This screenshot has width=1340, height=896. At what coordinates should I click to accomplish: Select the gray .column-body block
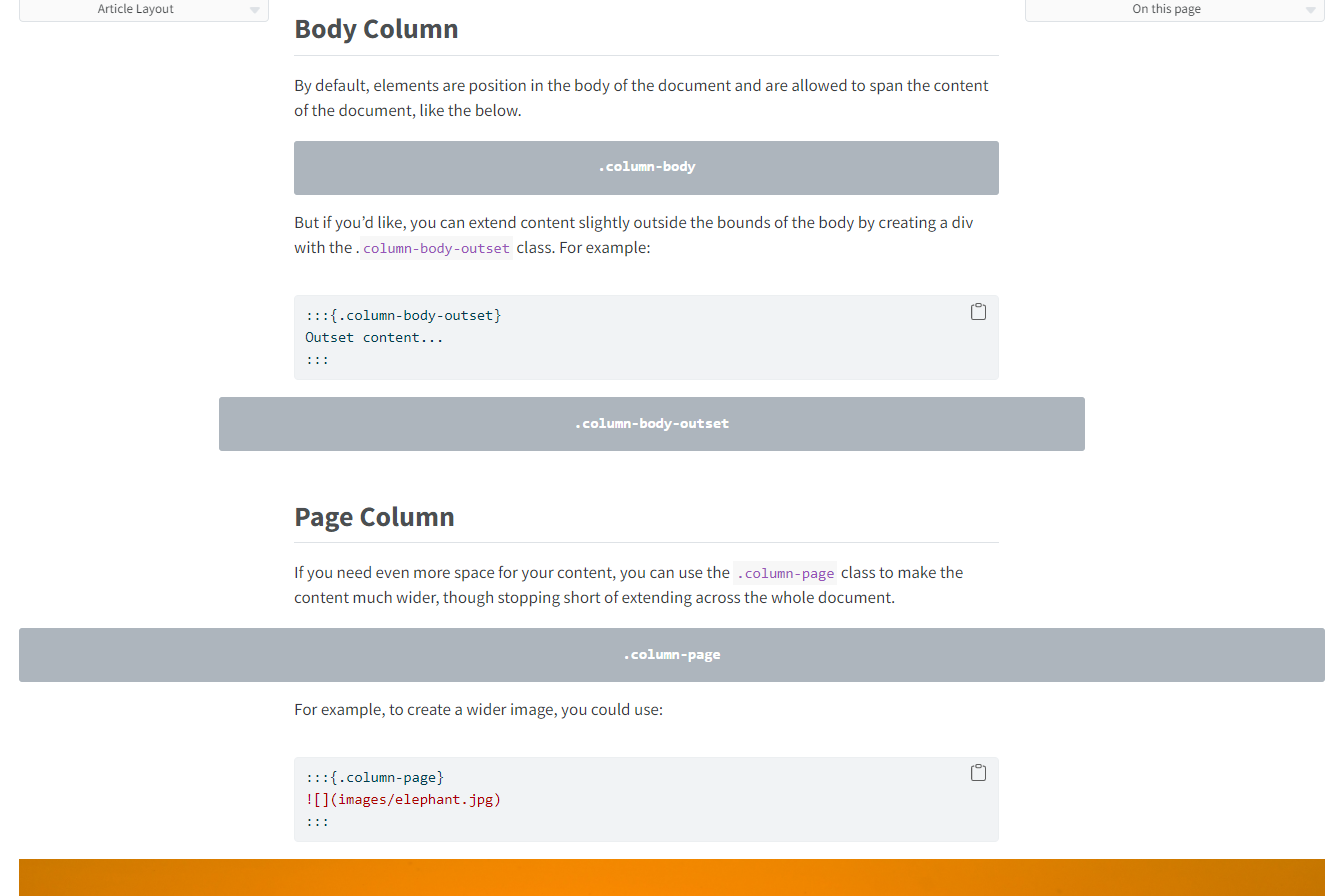coord(646,168)
